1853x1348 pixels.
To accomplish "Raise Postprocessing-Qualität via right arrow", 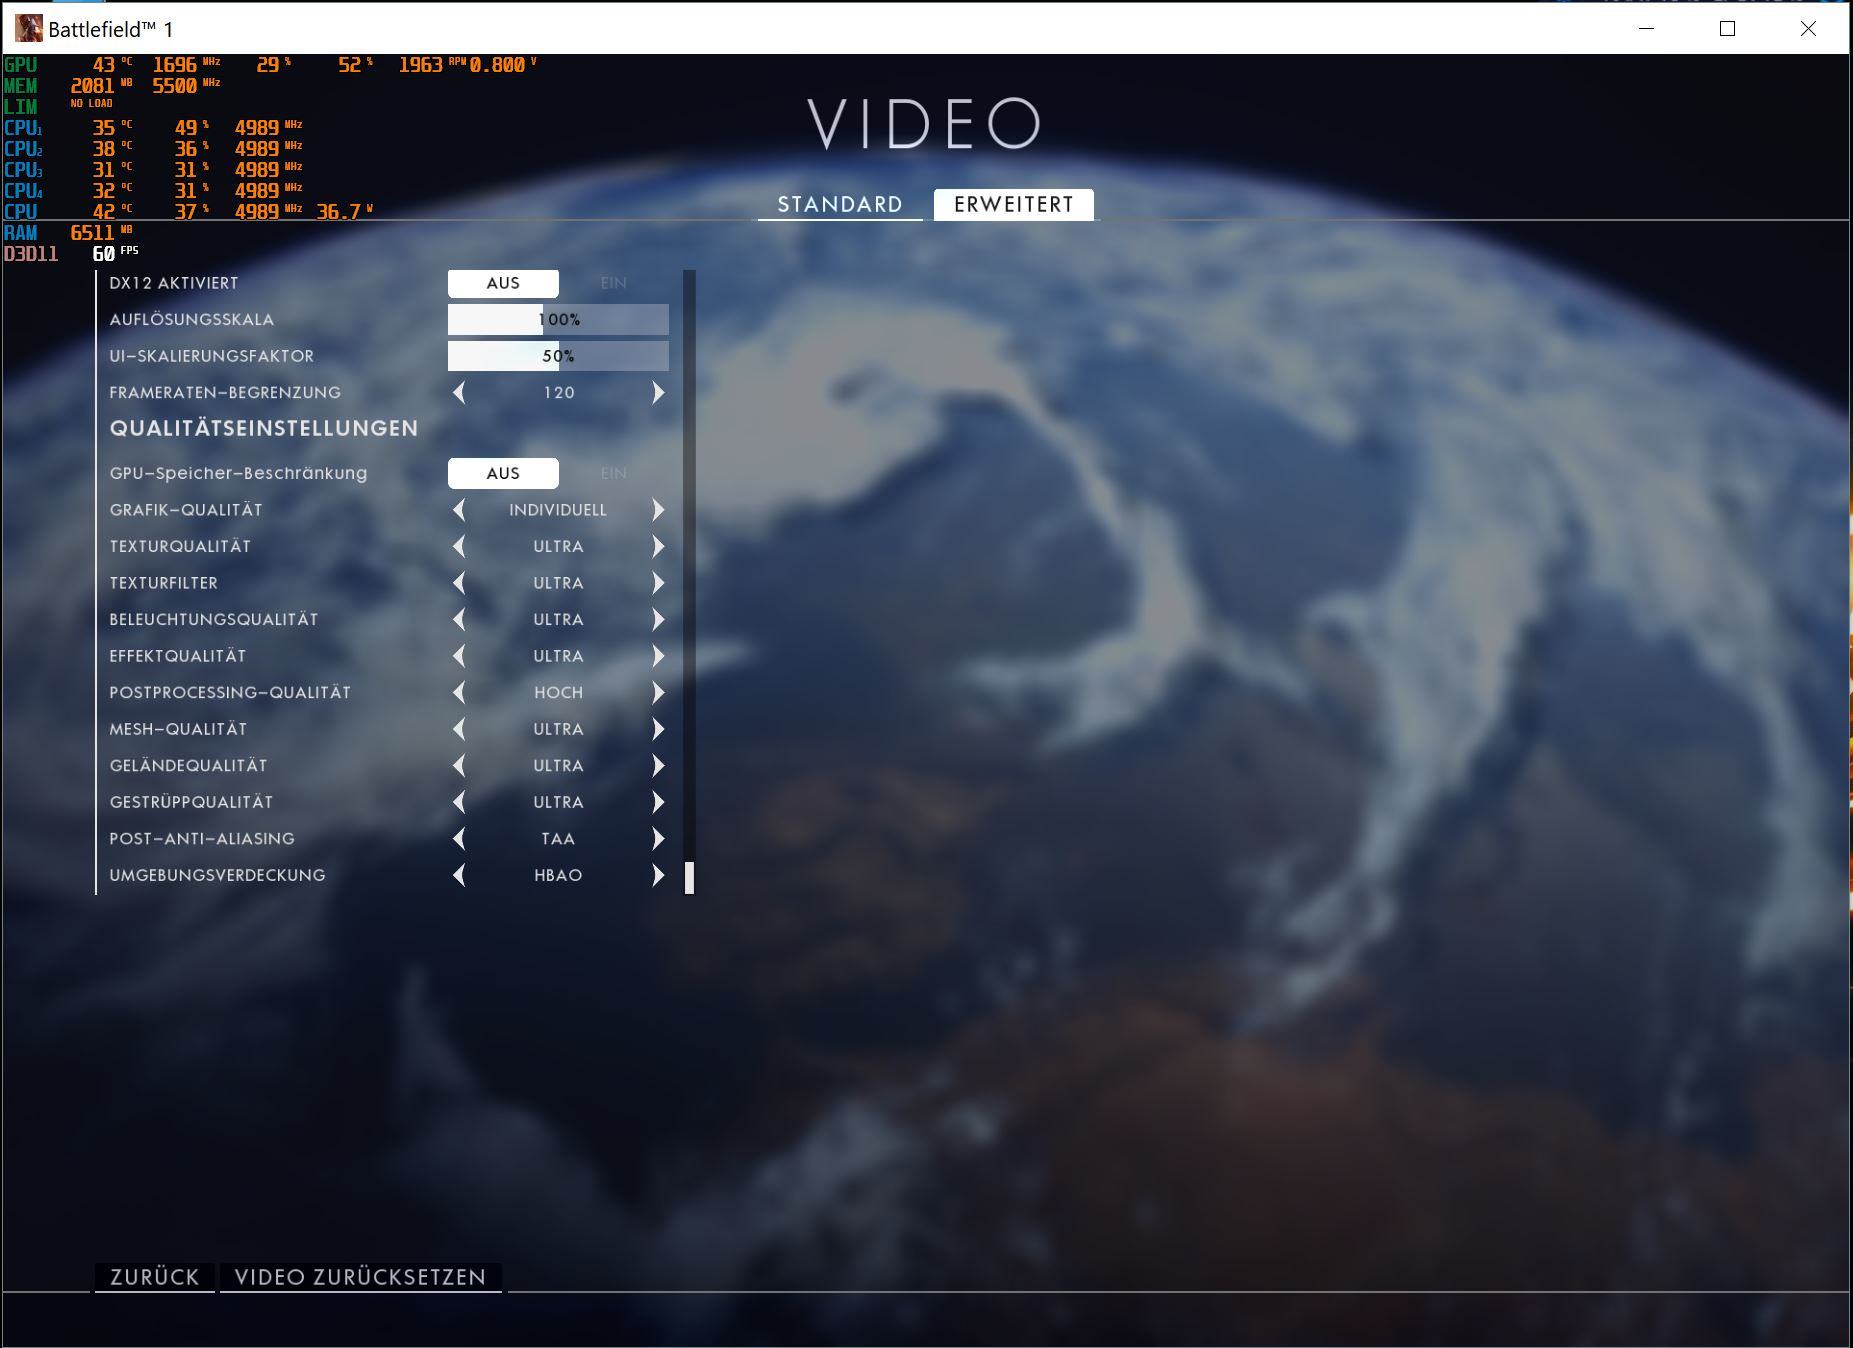I will click(658, 693).
